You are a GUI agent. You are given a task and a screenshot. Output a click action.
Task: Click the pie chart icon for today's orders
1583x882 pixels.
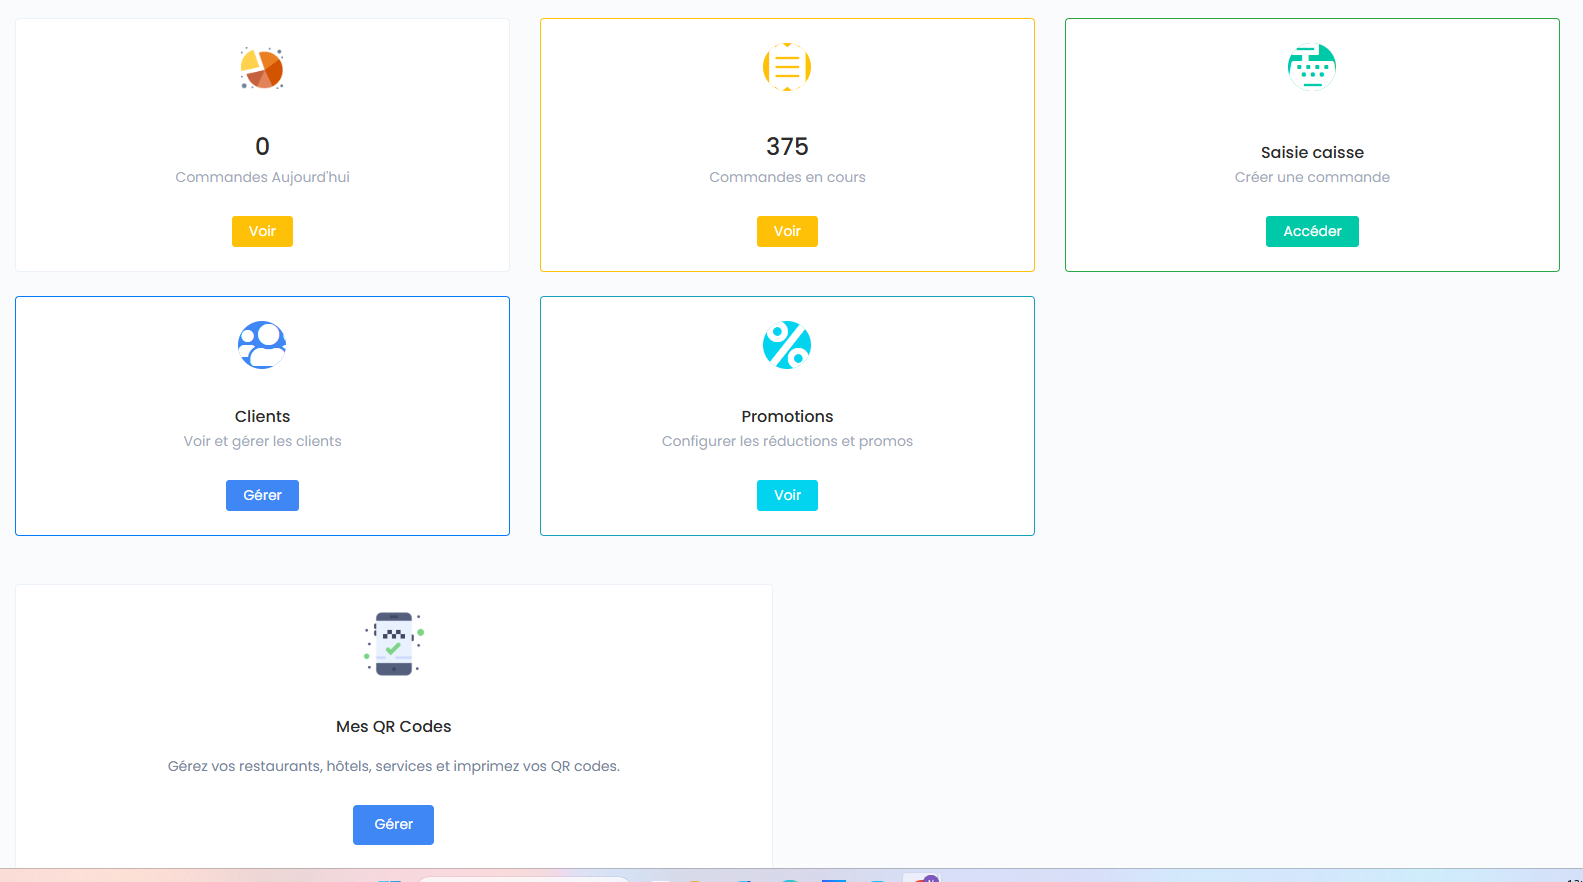pos(262,68)
